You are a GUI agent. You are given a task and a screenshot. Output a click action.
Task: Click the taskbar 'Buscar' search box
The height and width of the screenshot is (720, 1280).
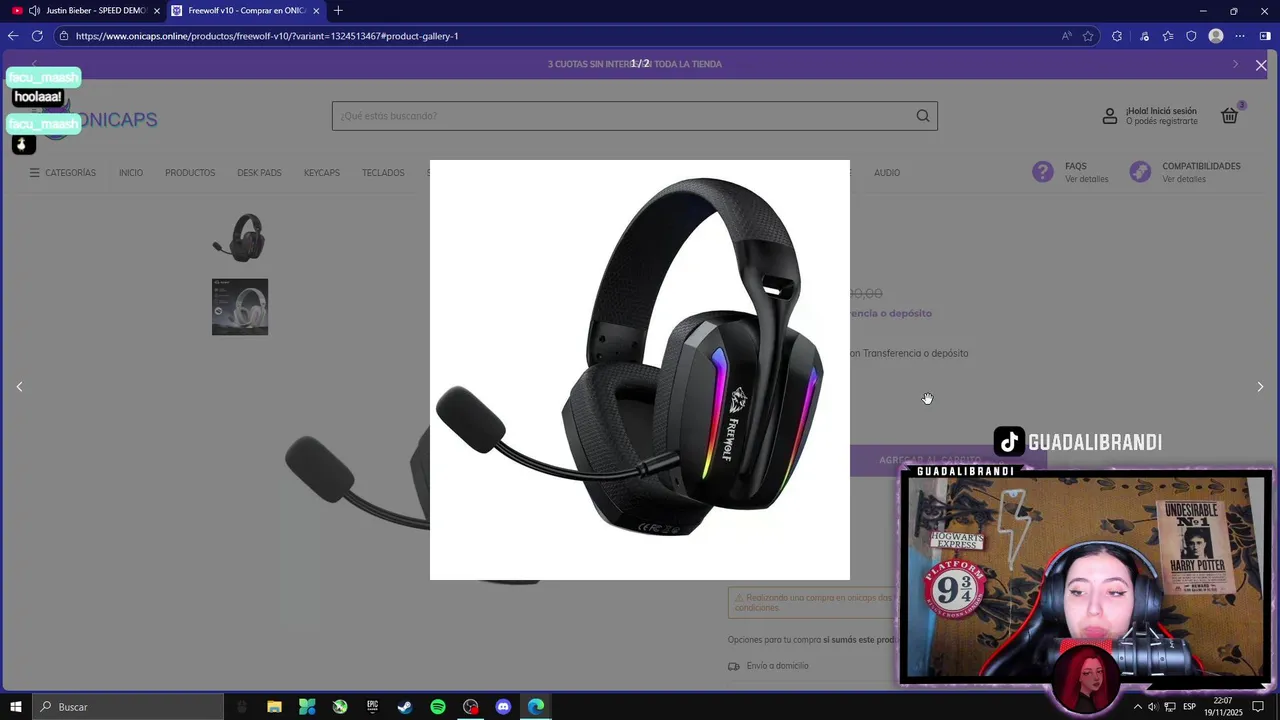click(x=128, y=707)
